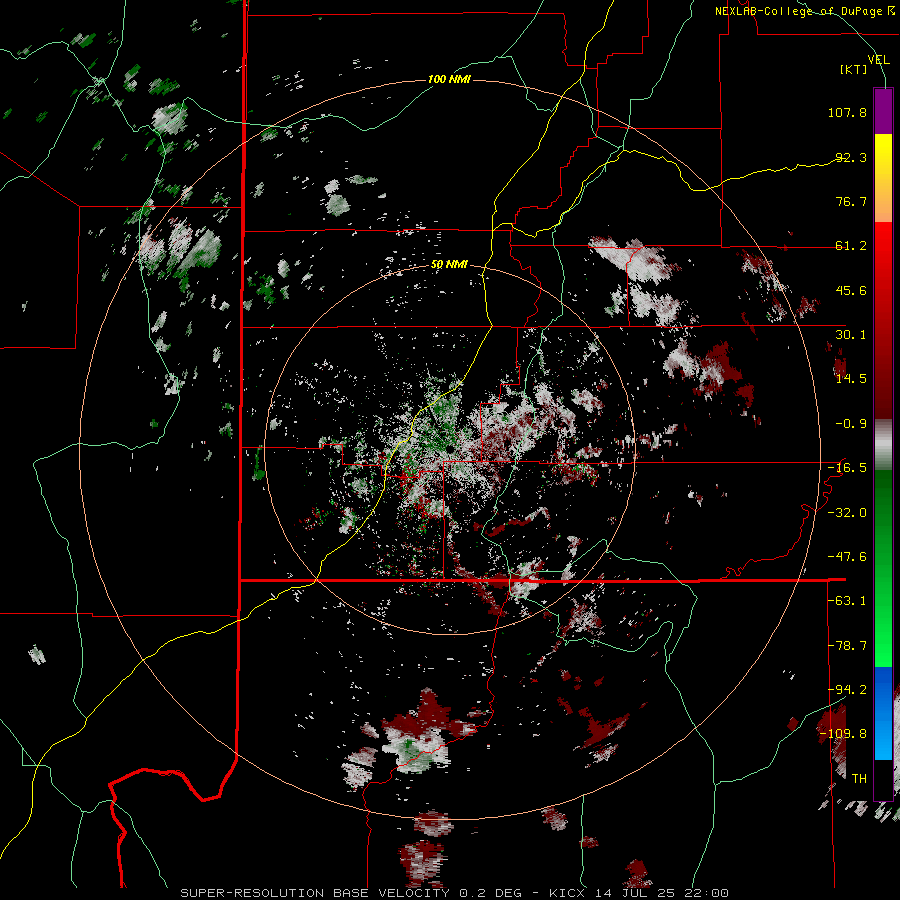900x900 pixels.
Task: Click the -78.7 velocity scale value
Action: coord(847,646)
